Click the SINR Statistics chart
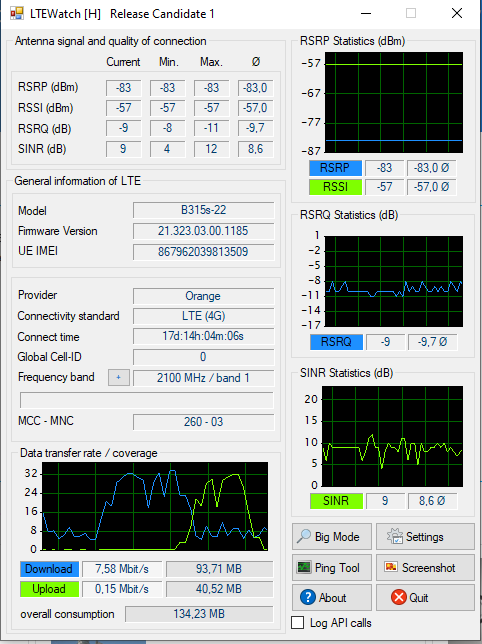This screenshot has height=644, width=482. [392, 436]
